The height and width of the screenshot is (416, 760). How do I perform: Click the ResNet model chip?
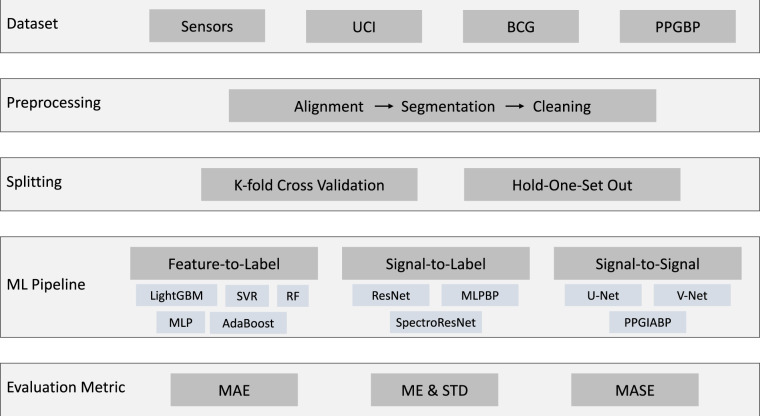pos(390,296)
